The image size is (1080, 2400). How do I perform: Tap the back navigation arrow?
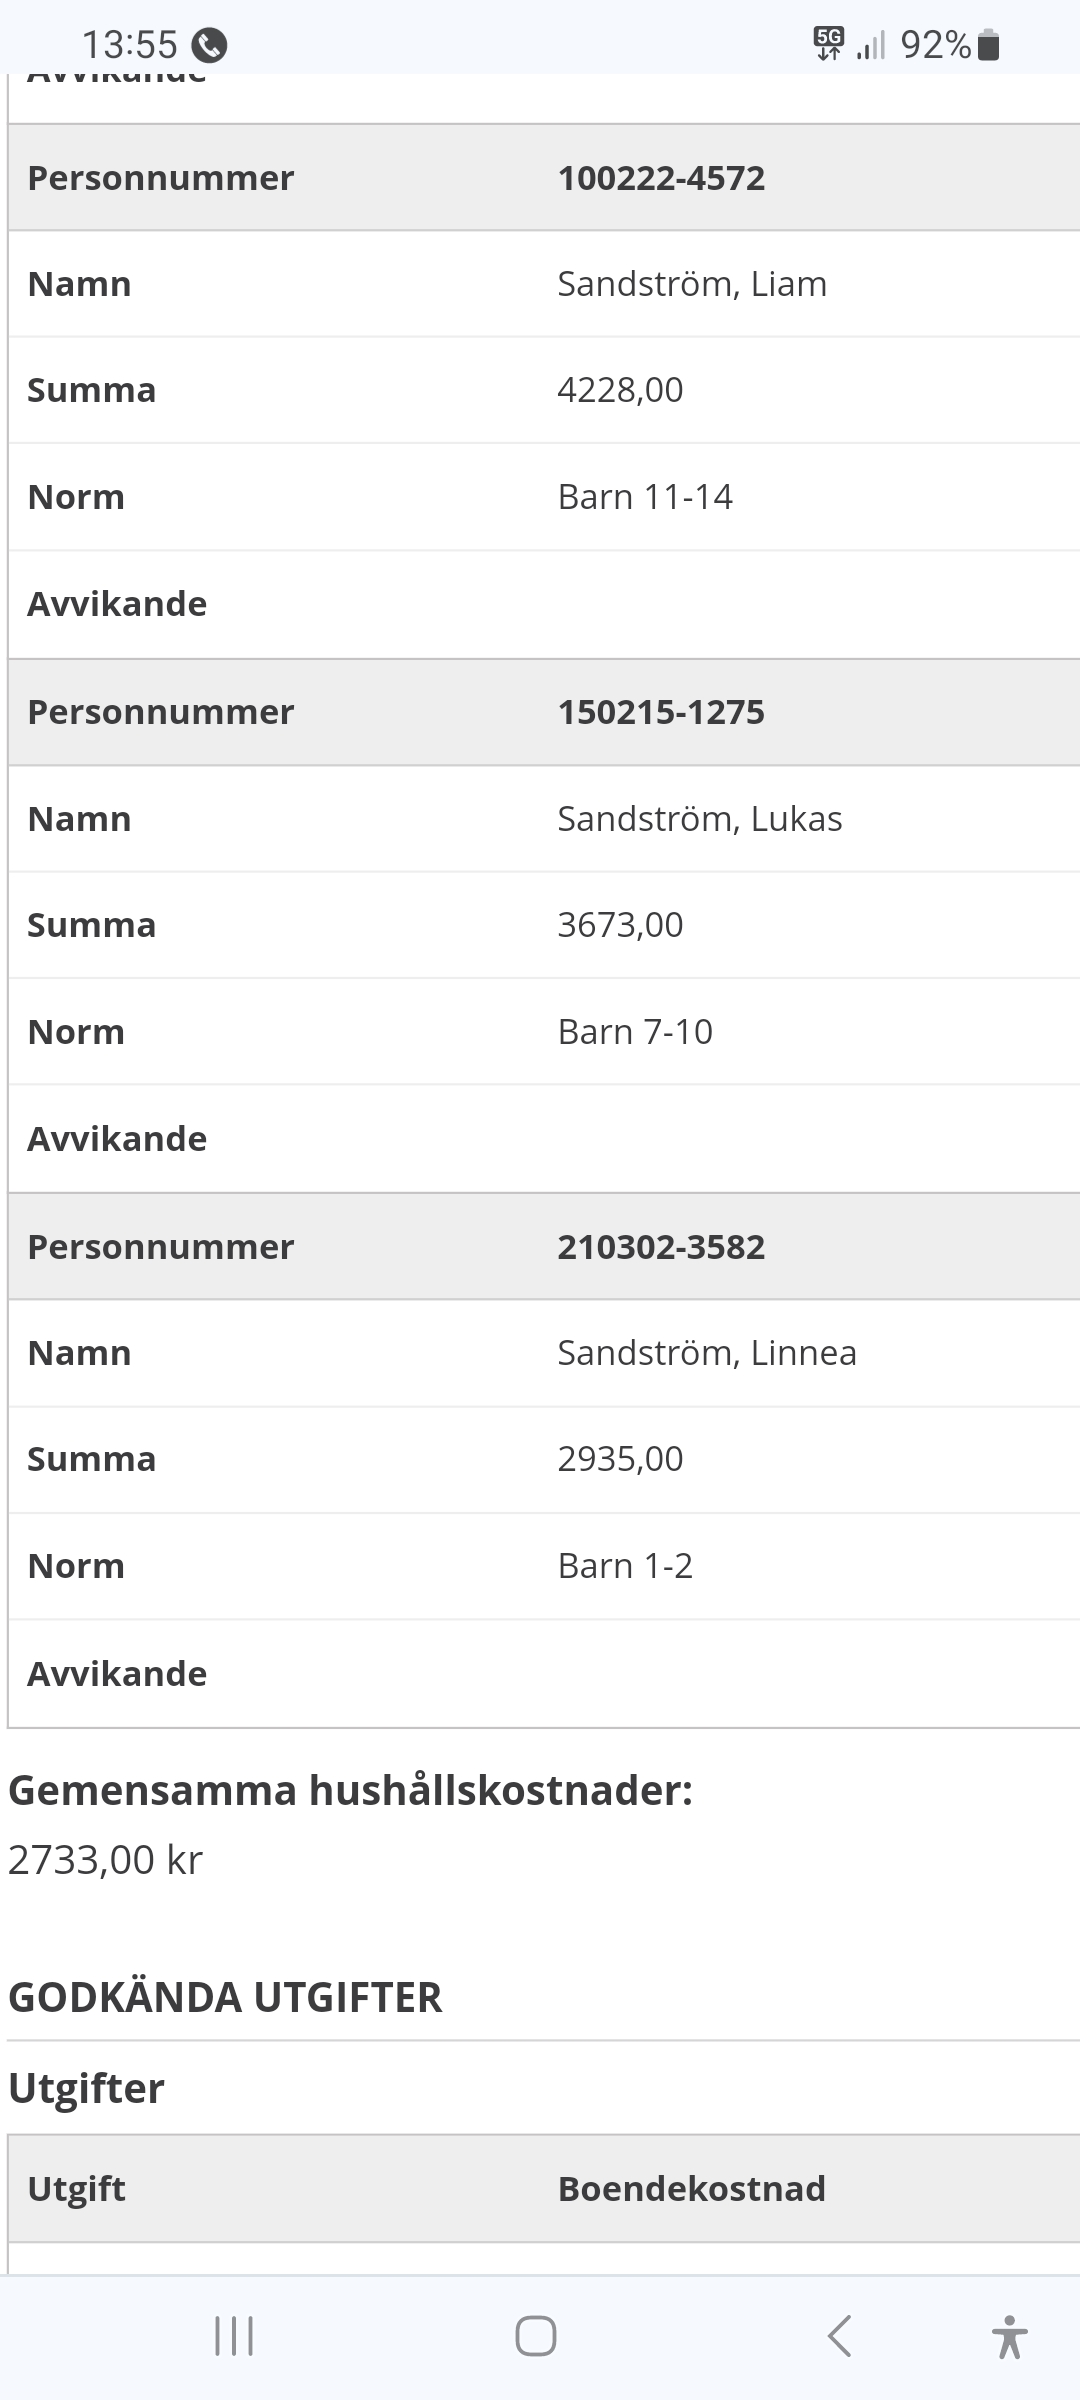(x=839, y=2337)
